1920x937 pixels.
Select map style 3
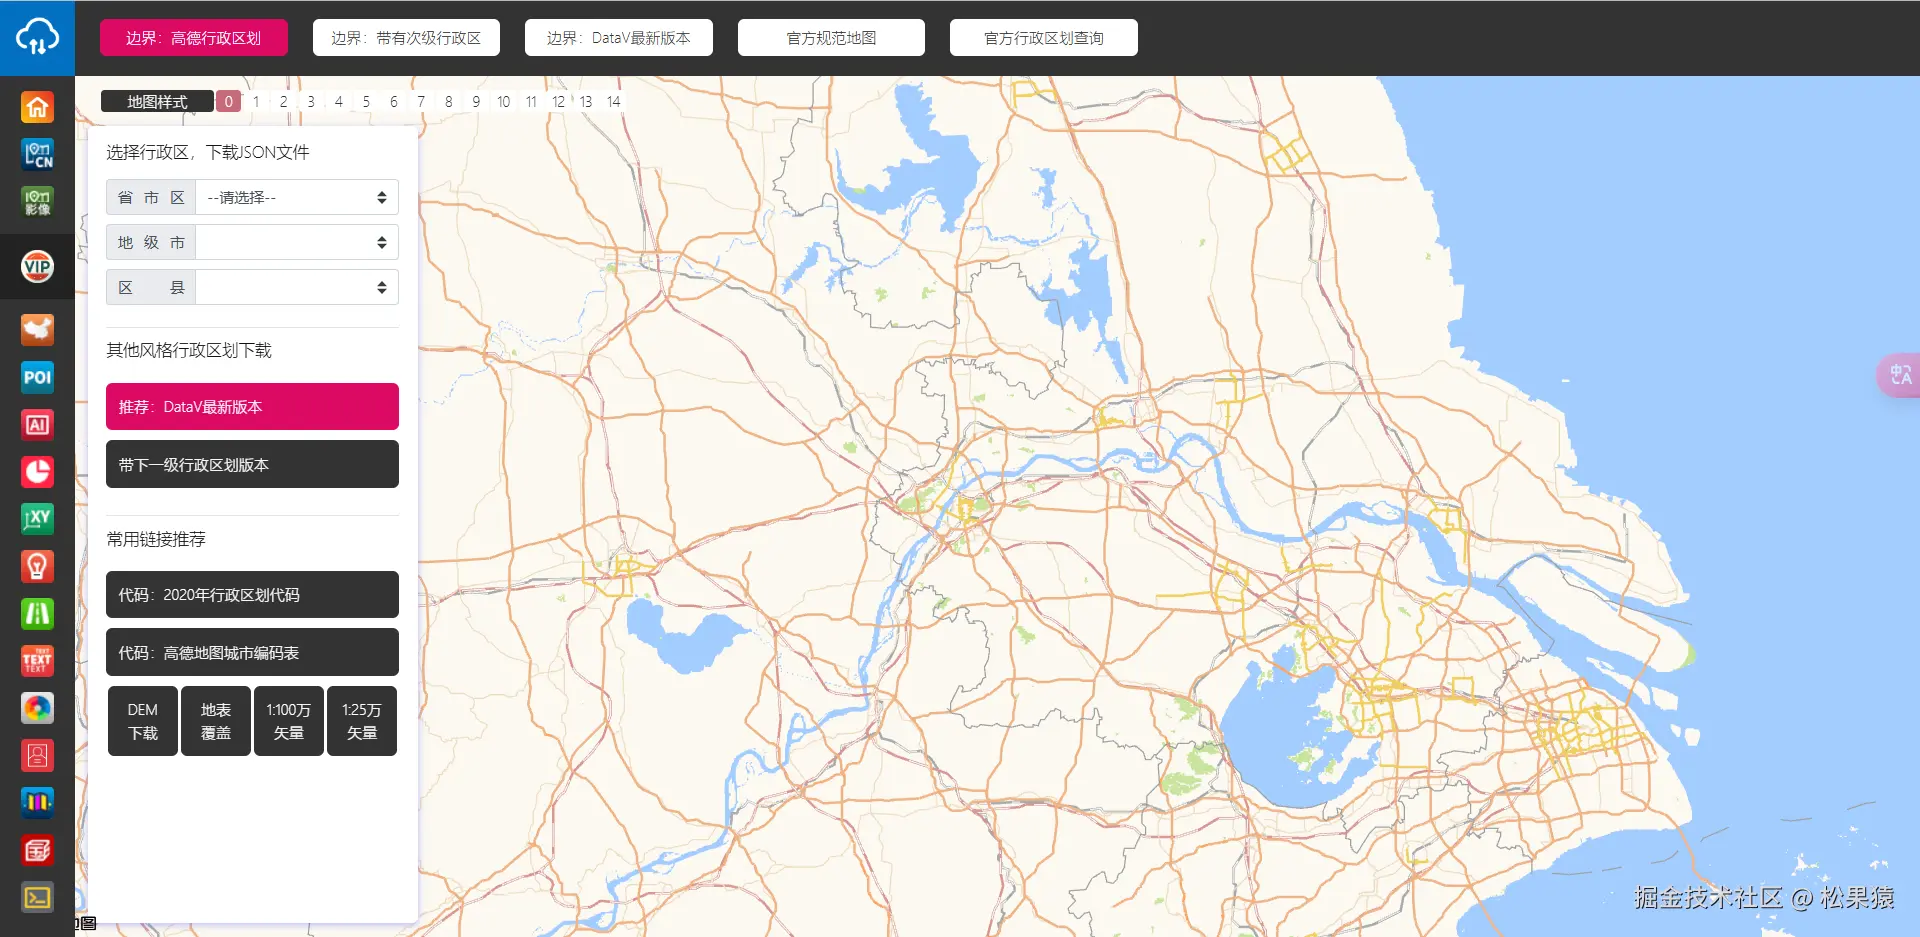click(311, 101)
